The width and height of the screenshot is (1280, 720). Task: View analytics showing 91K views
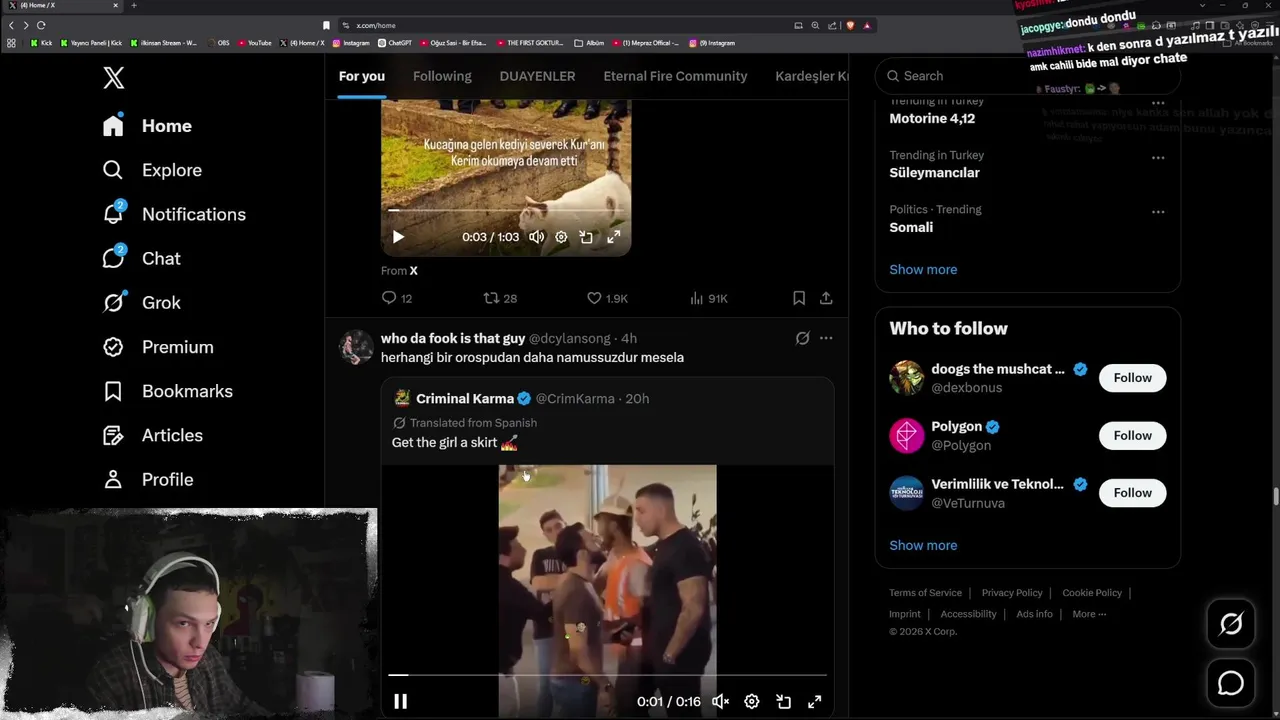tap(709, 298)
